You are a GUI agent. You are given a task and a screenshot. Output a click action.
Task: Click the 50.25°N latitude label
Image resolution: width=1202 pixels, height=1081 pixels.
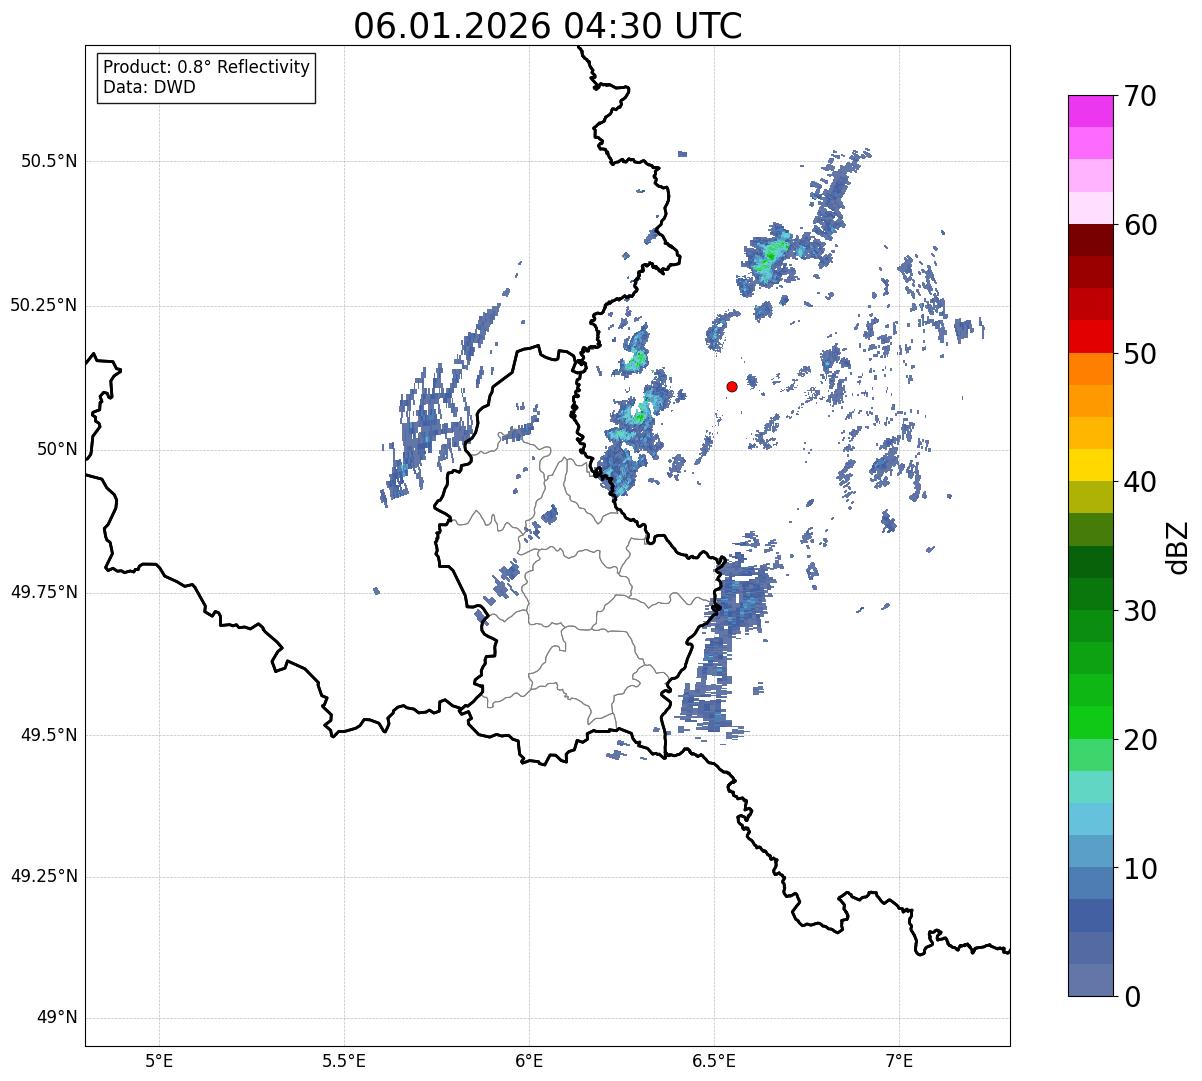coord(43,305)
